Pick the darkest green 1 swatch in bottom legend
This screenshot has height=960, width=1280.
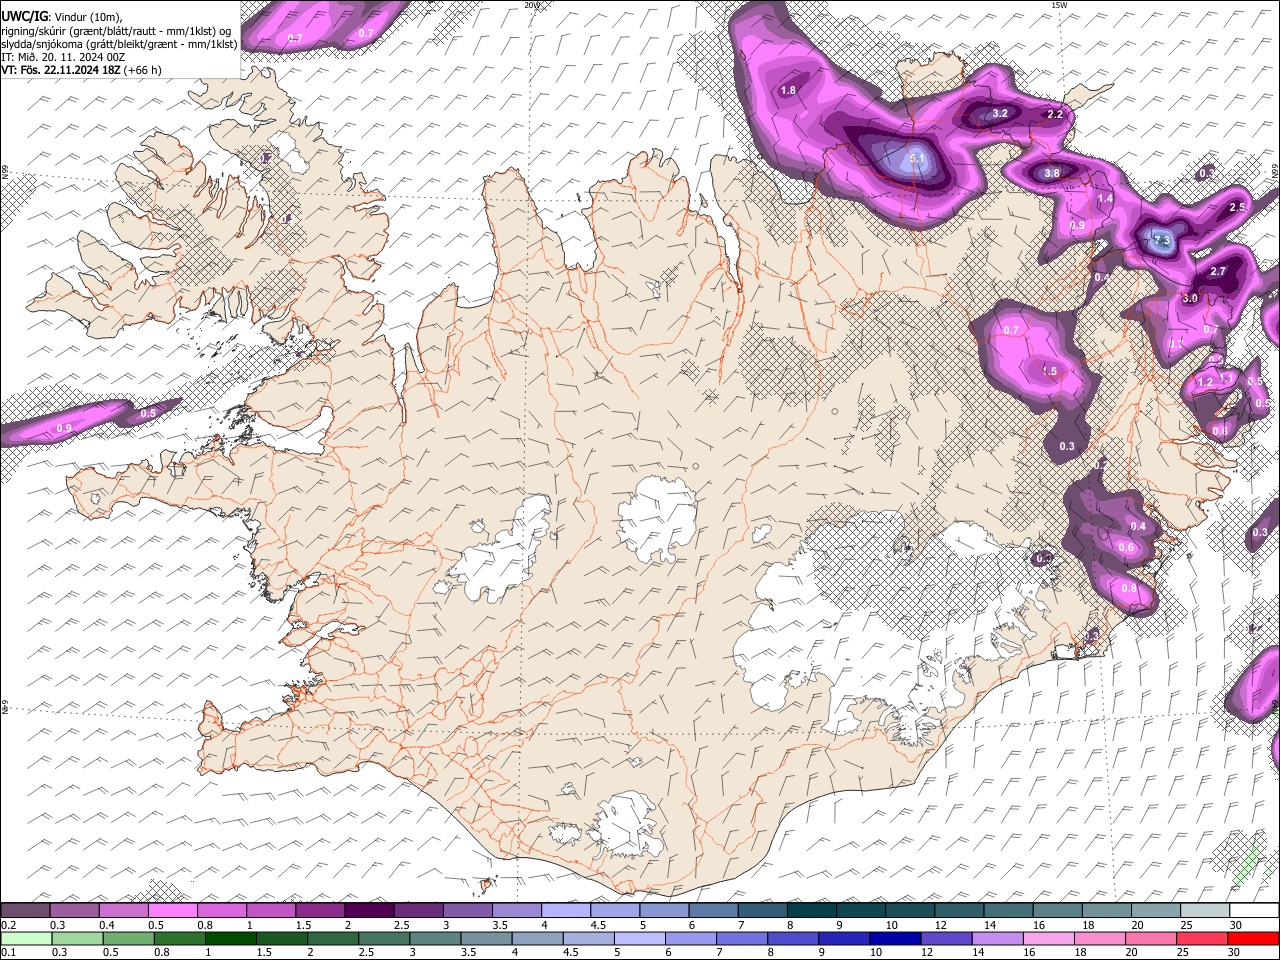coord(231,938)
